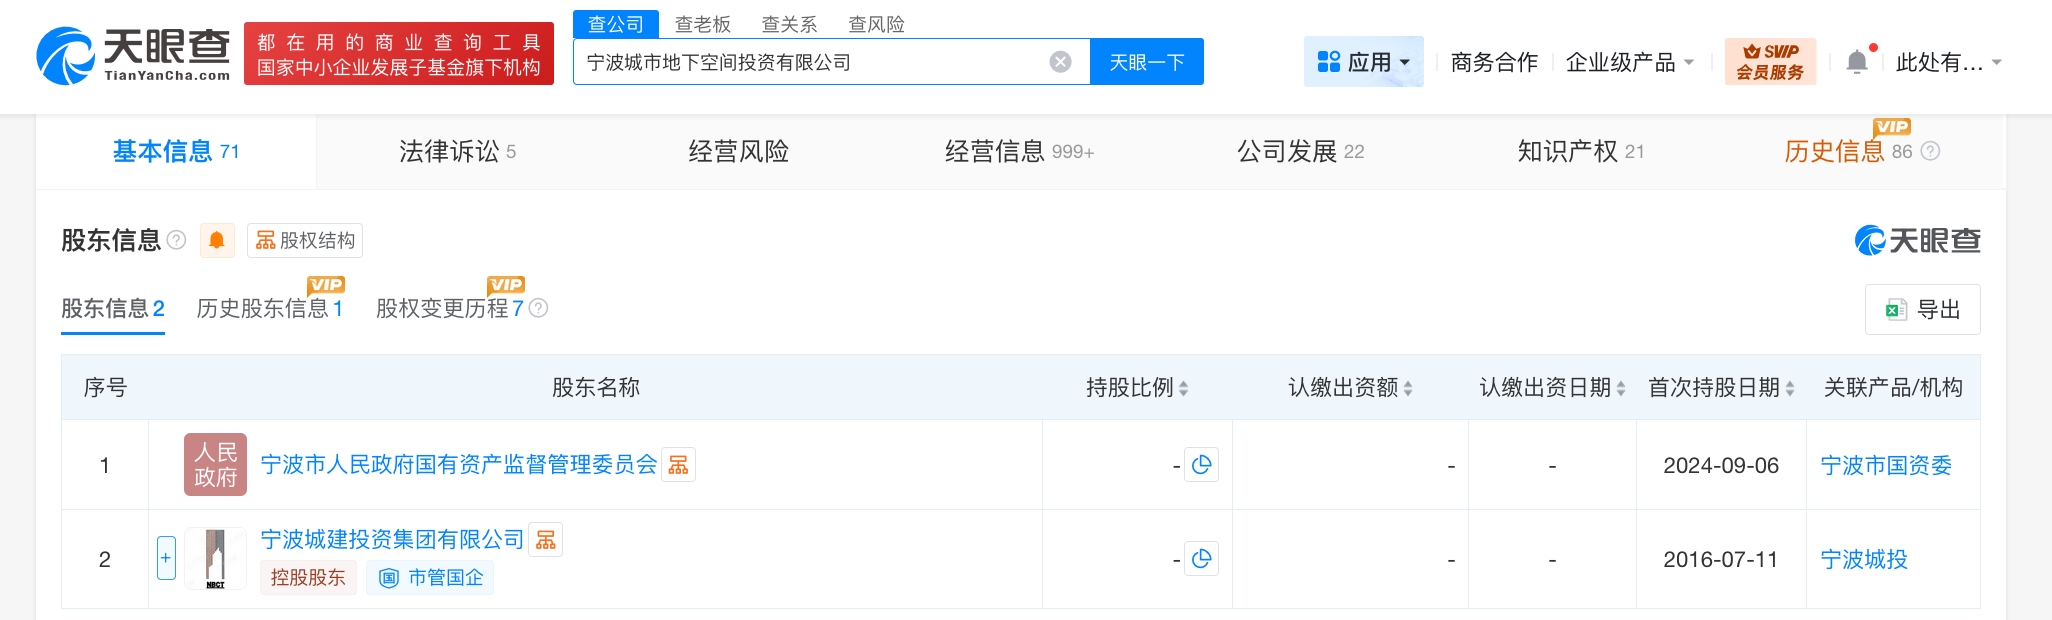Open the 应用 dropdown menu
This screenshot has height=620, width=2052.
coord(1364,62)
